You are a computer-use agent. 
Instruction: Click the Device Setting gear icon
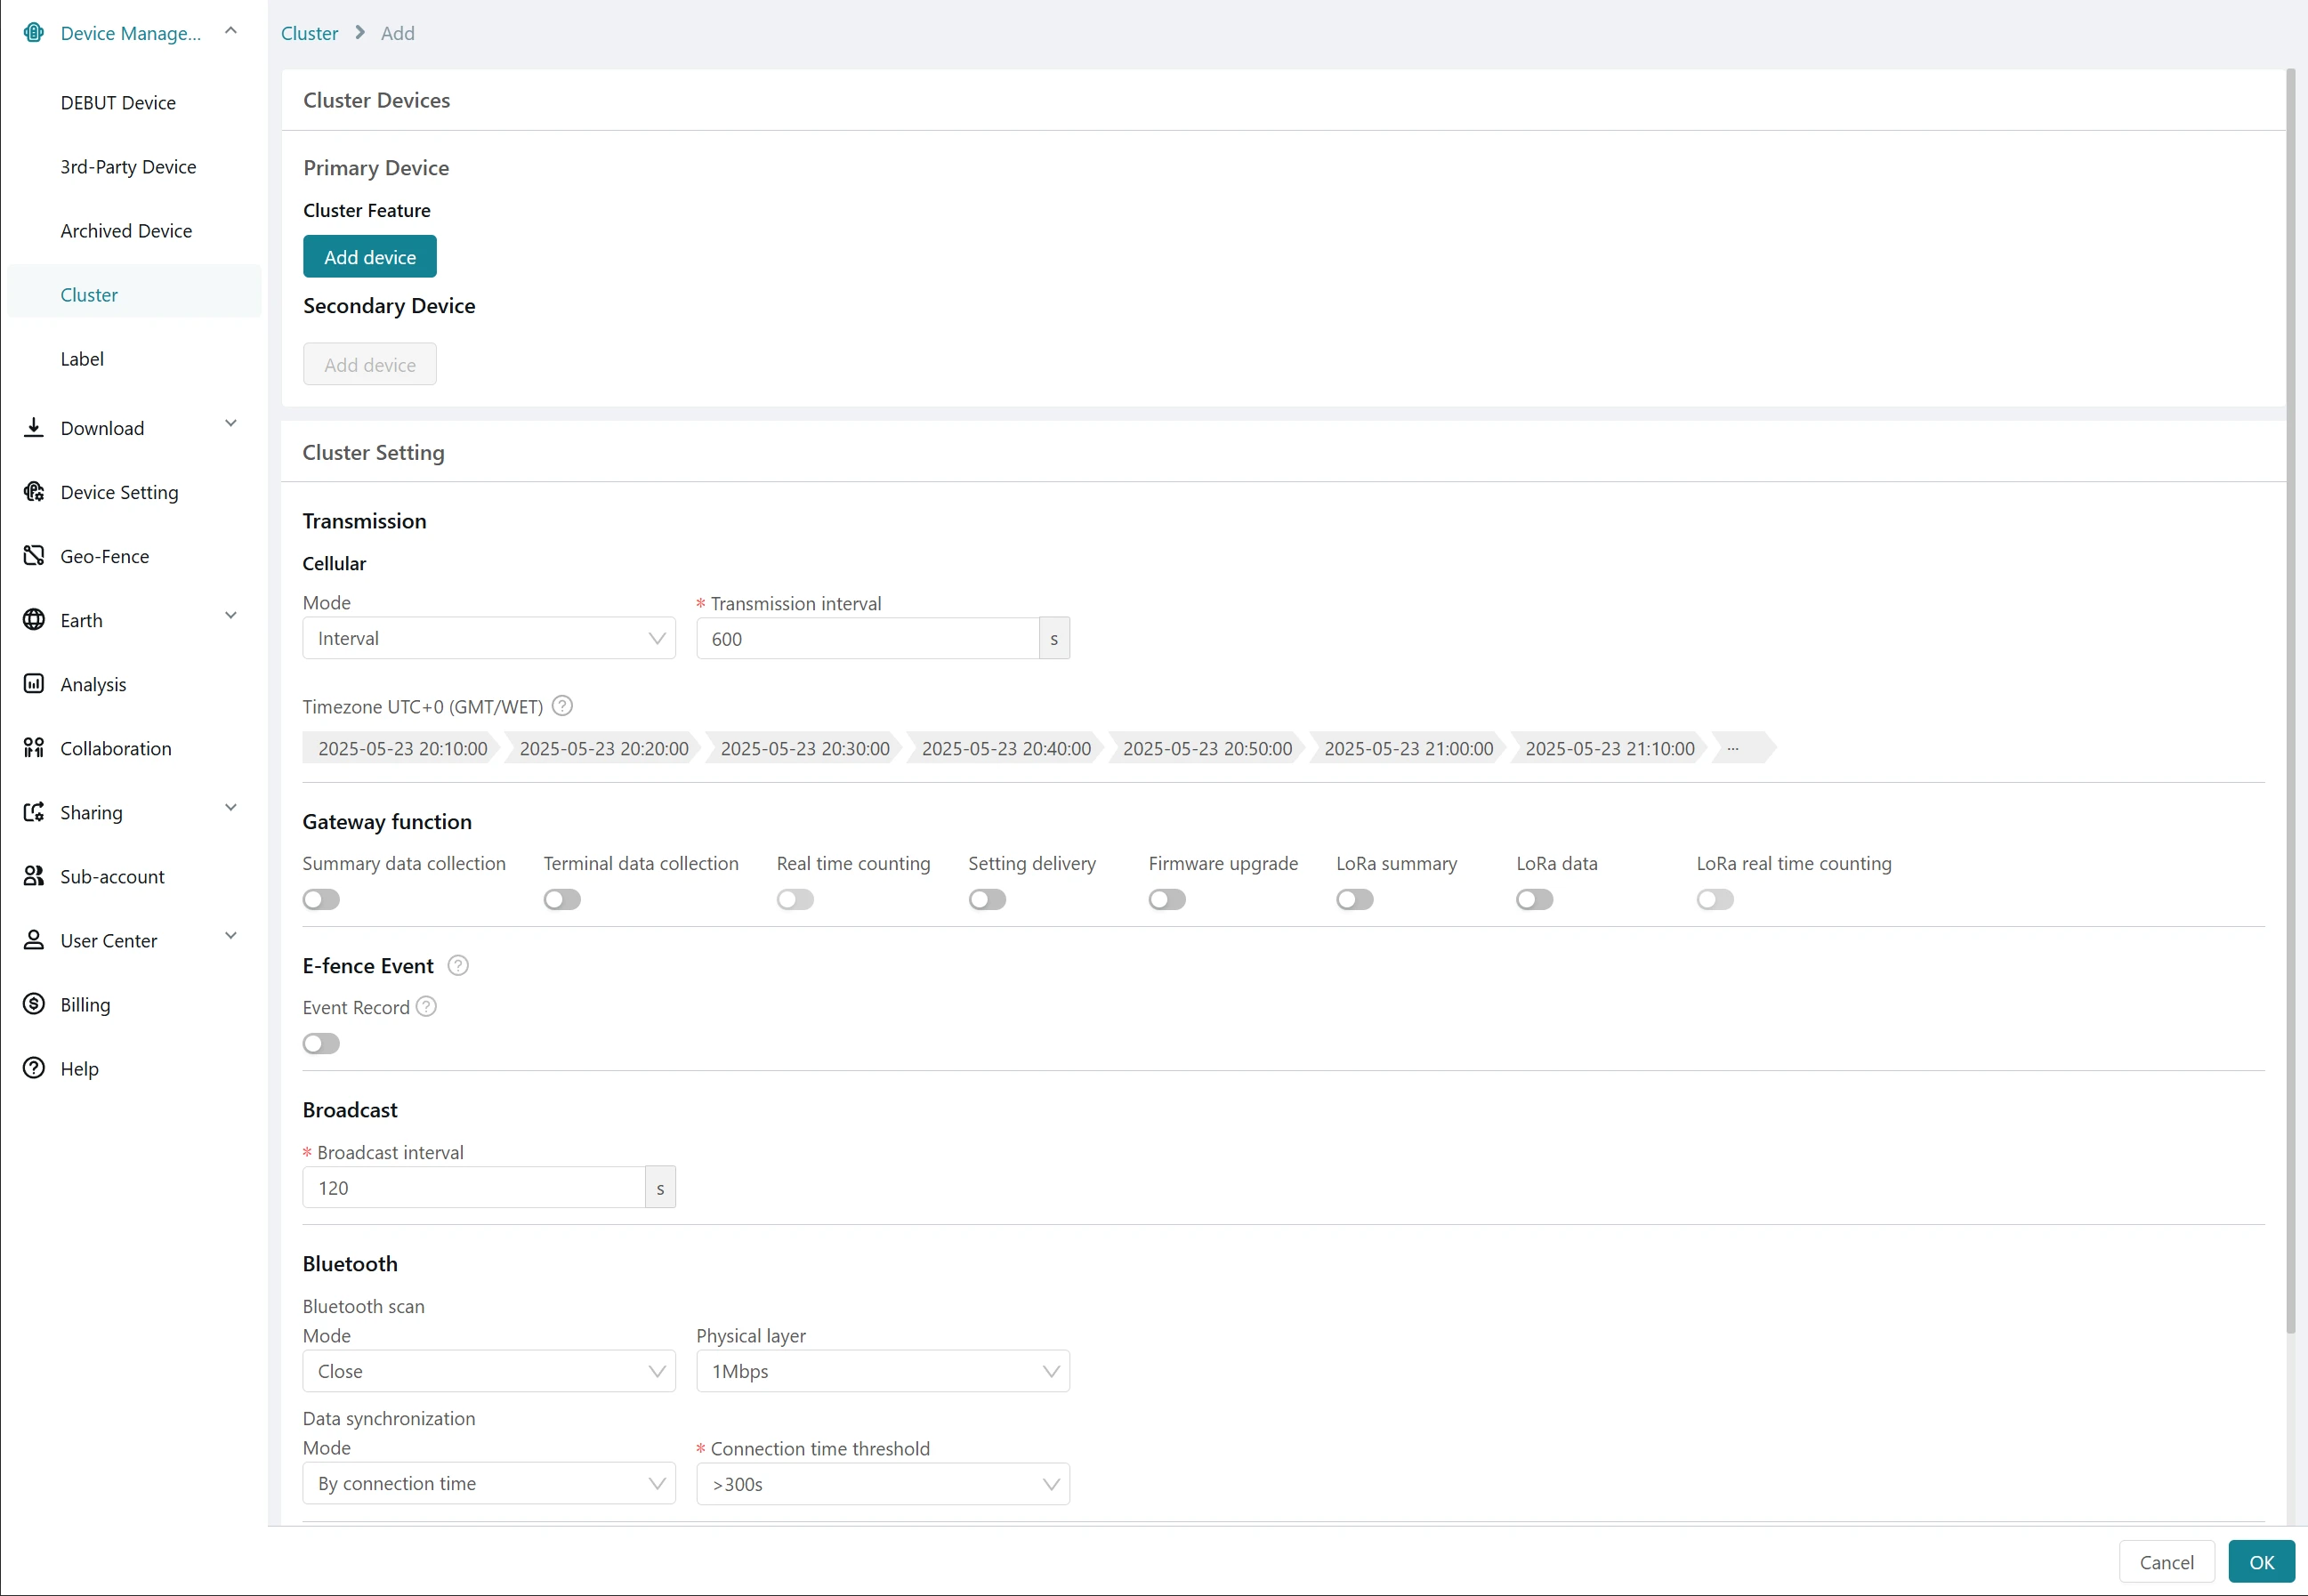point(34,491)
